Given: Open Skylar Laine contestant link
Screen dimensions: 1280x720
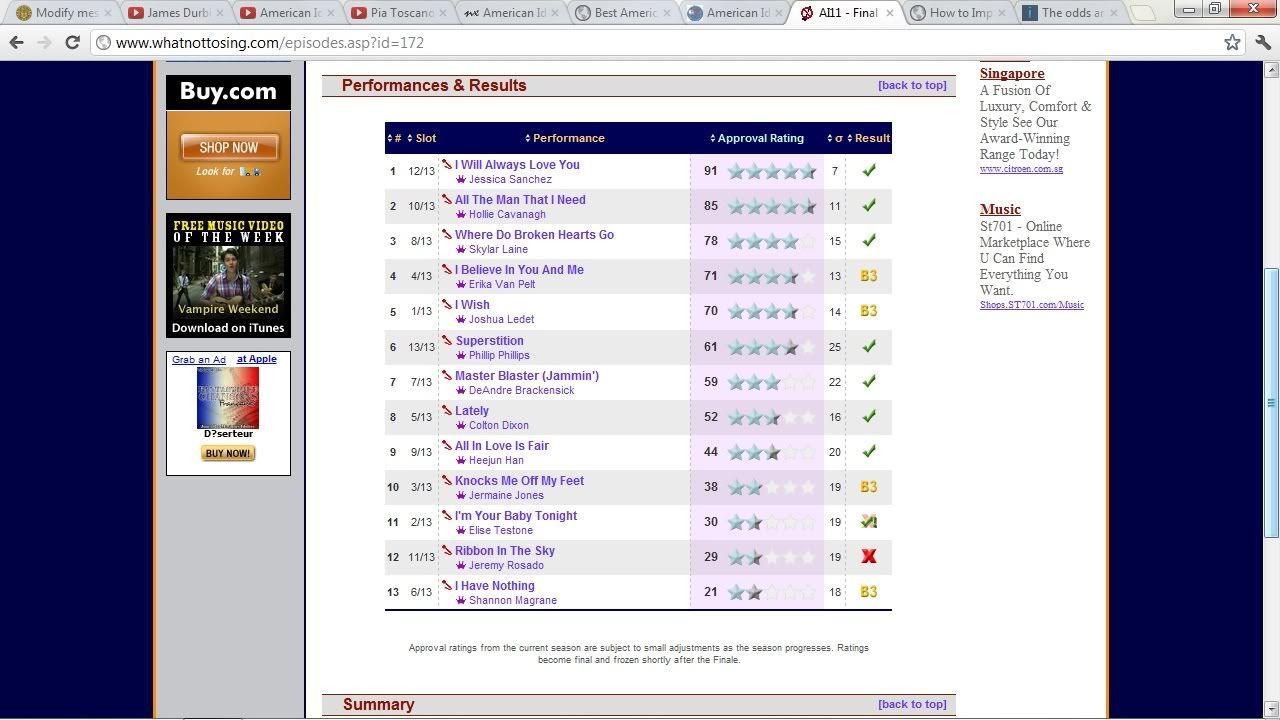Looking at the screenshot, I should [x=498, y=250].
